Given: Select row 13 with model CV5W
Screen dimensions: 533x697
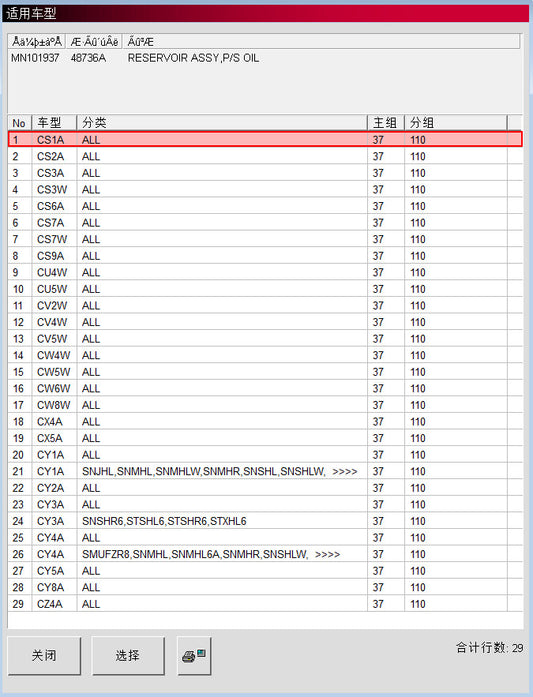Looking at the screenshot, I should point(265,339).
